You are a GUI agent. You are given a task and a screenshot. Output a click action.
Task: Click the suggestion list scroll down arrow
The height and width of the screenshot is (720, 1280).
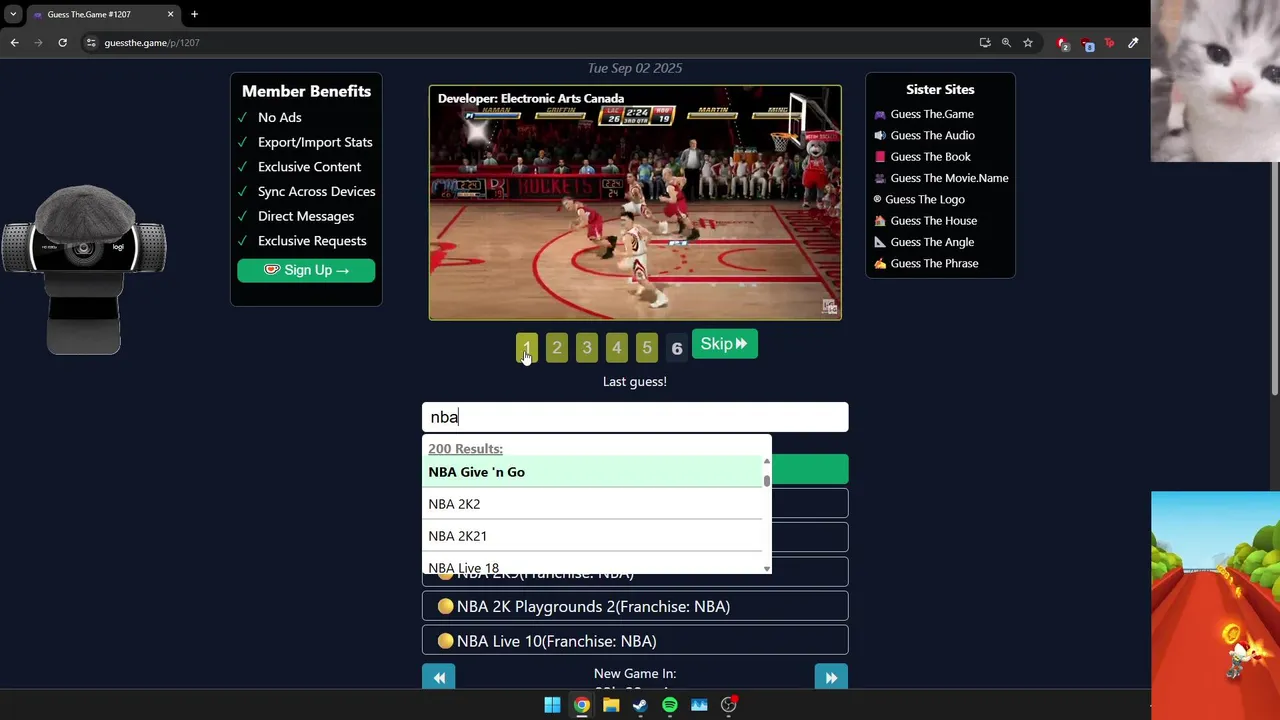pos(767,568)
